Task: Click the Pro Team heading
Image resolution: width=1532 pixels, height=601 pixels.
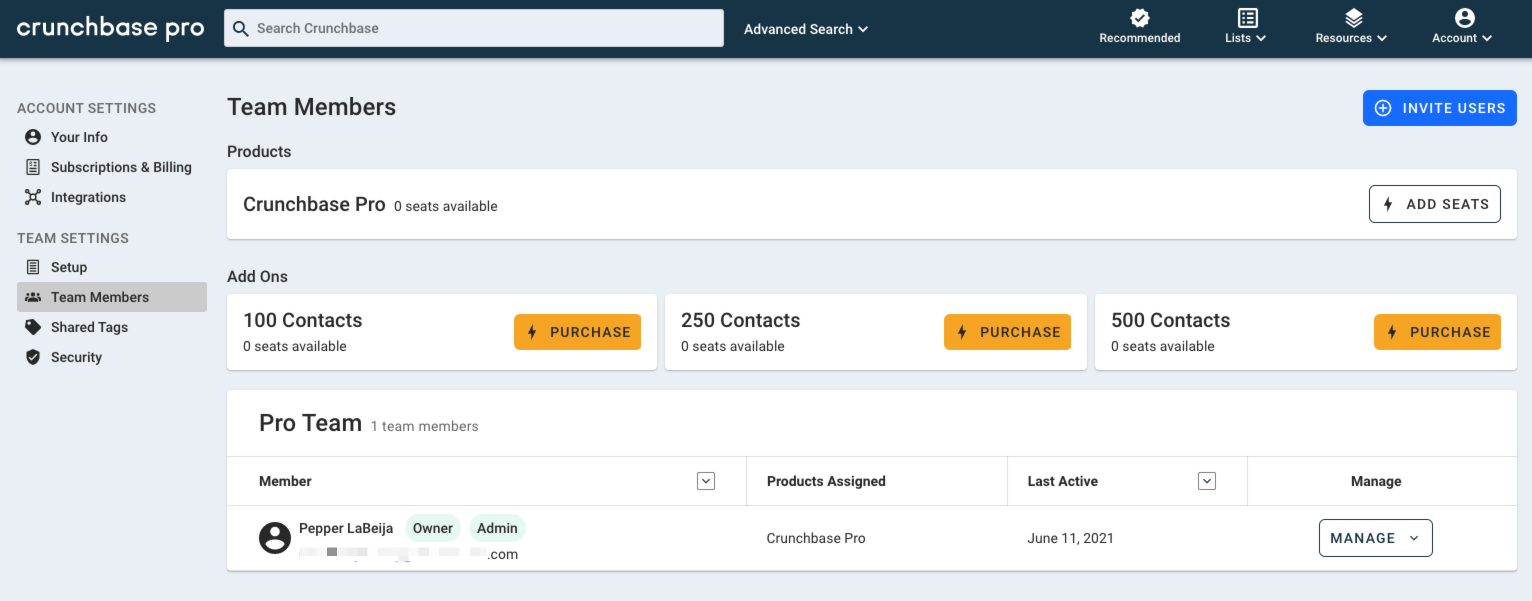Action: (x=310, y=423)
